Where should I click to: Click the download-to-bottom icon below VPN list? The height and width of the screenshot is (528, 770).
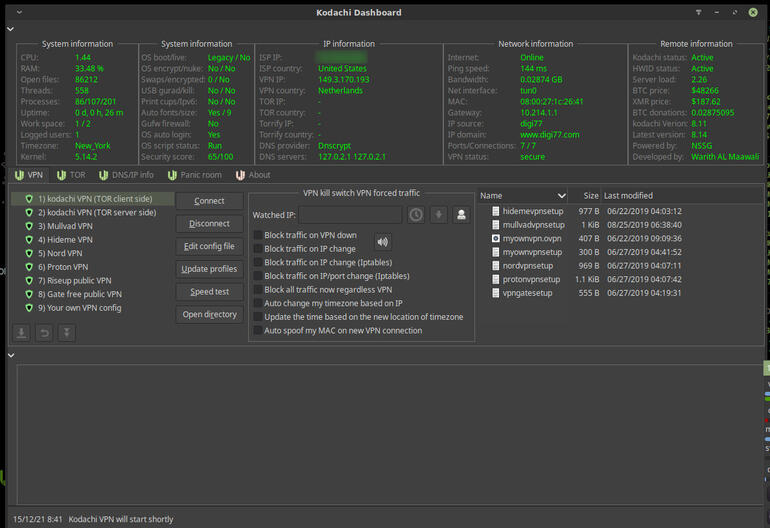pyautogui.click(x=67, y=333)
